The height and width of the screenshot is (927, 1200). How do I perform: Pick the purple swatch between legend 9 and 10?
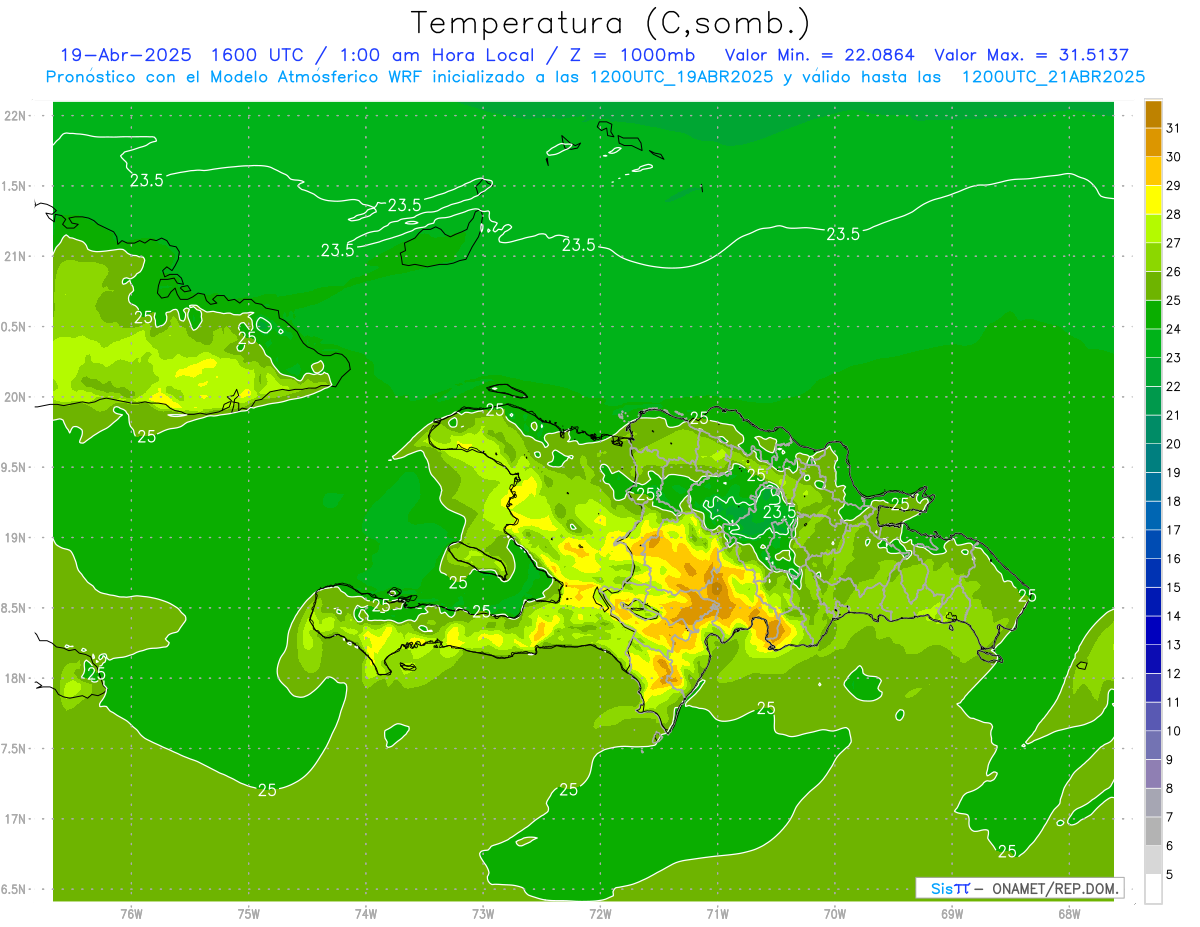[x=1153, y=745]
